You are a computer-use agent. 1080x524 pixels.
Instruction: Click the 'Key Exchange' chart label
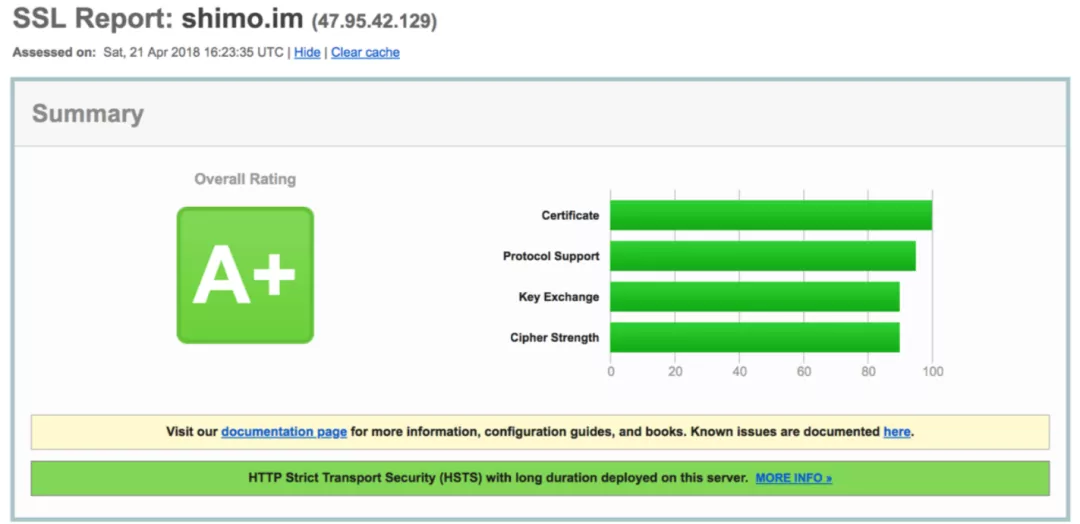coord(559,297)
